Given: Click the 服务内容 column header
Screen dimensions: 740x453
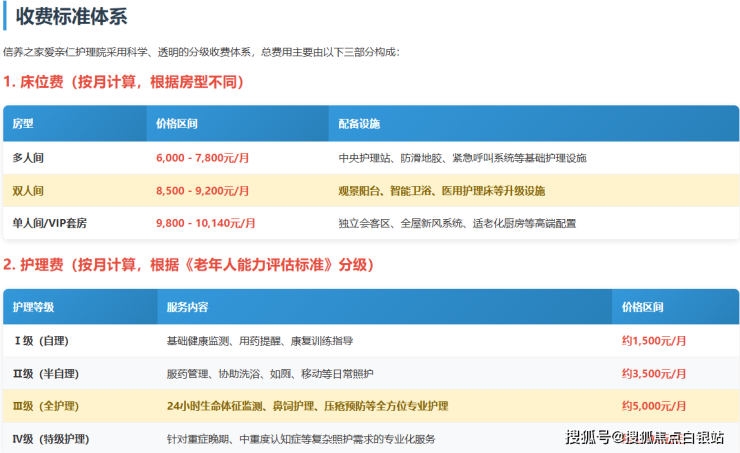Looking at the screenshot, I should (187, 307).
